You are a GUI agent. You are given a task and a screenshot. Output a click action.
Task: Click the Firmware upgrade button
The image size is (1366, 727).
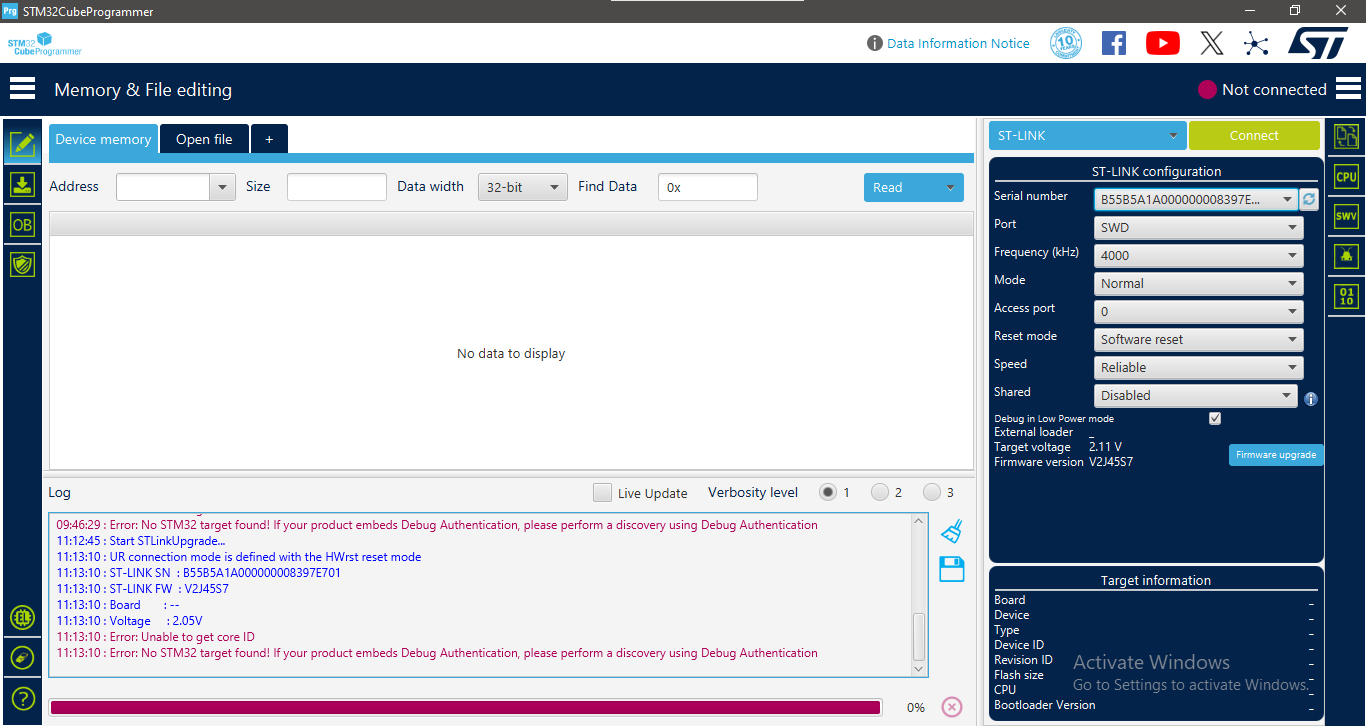click(x=1276, y=454)
